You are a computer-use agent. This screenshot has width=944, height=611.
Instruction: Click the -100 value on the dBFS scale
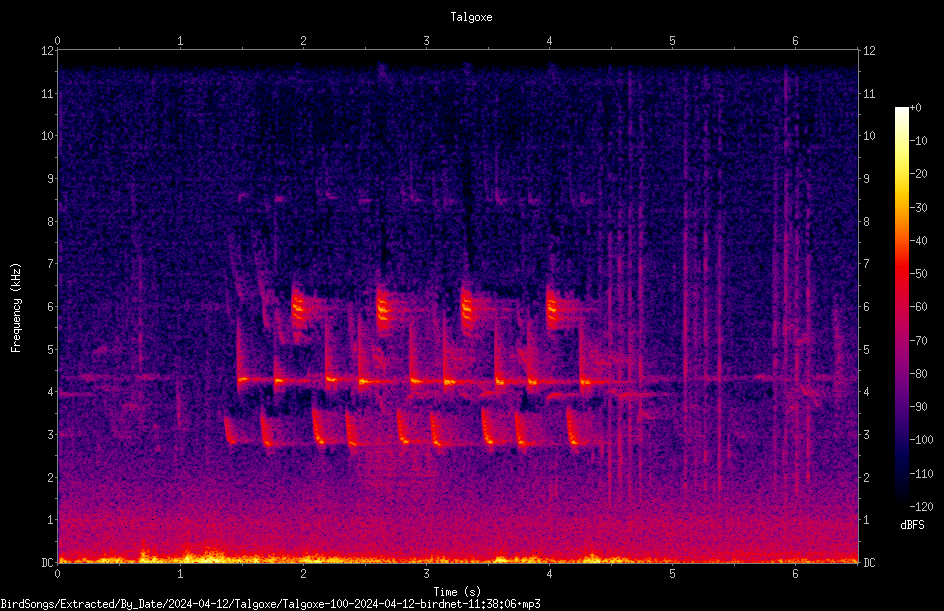tap(921, 439)
